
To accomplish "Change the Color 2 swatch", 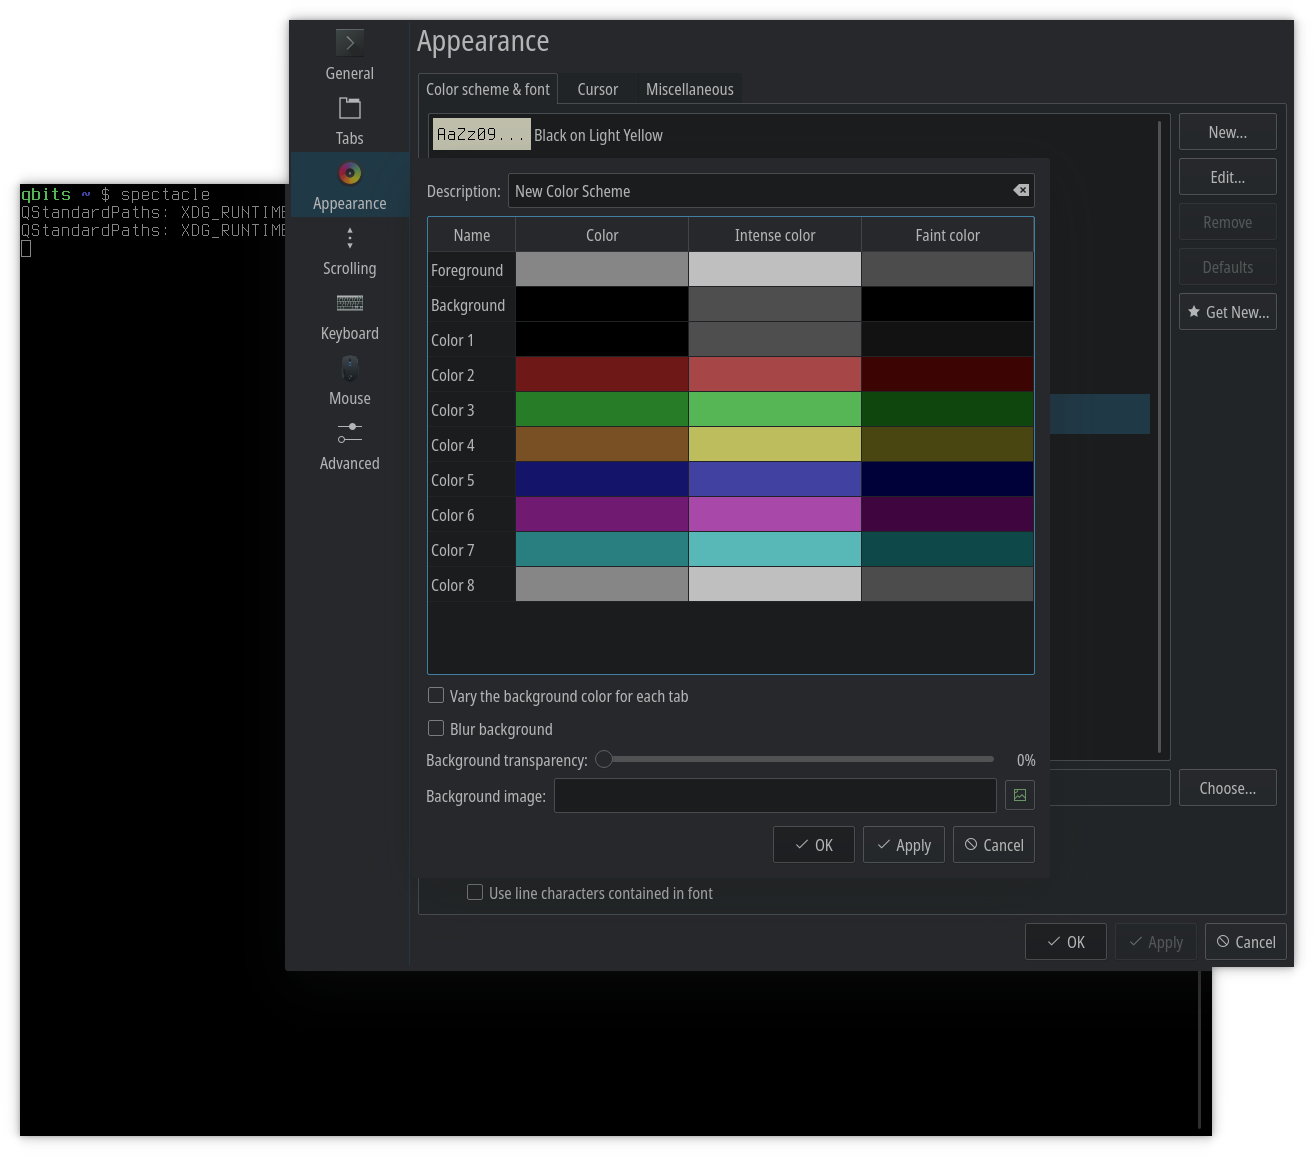I will pos(601,374).
